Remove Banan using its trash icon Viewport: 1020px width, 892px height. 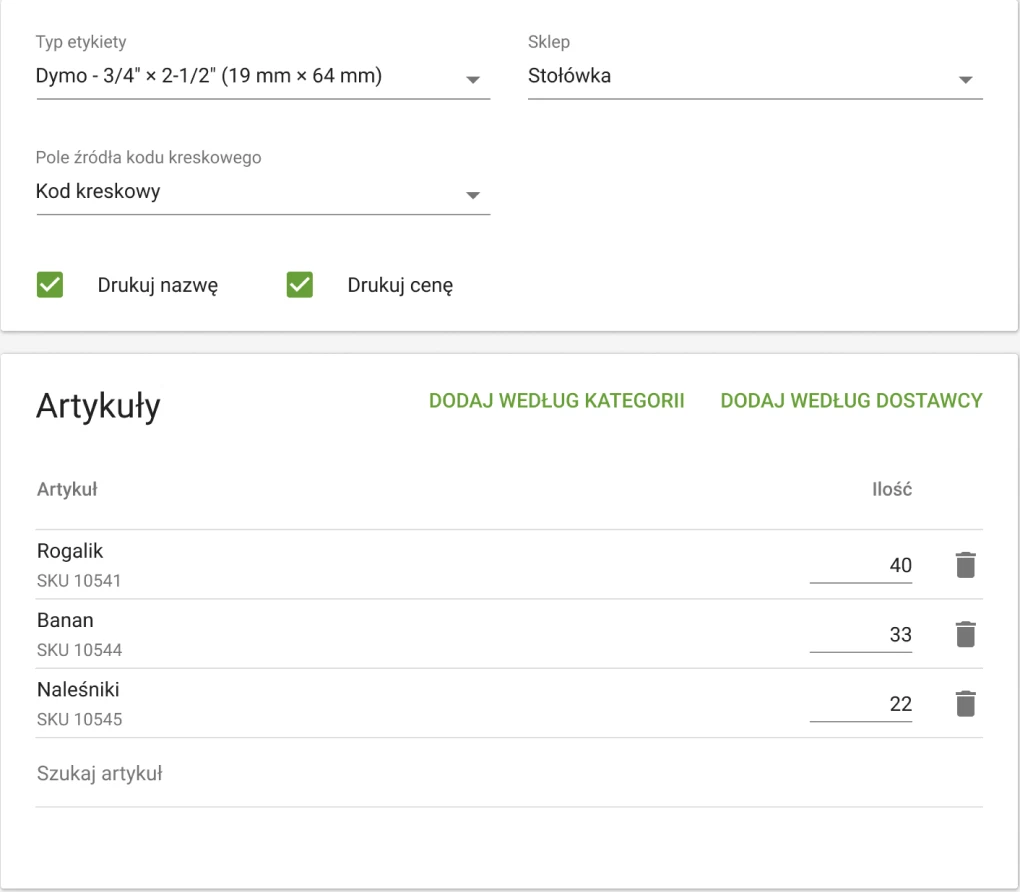click(964, 634)
